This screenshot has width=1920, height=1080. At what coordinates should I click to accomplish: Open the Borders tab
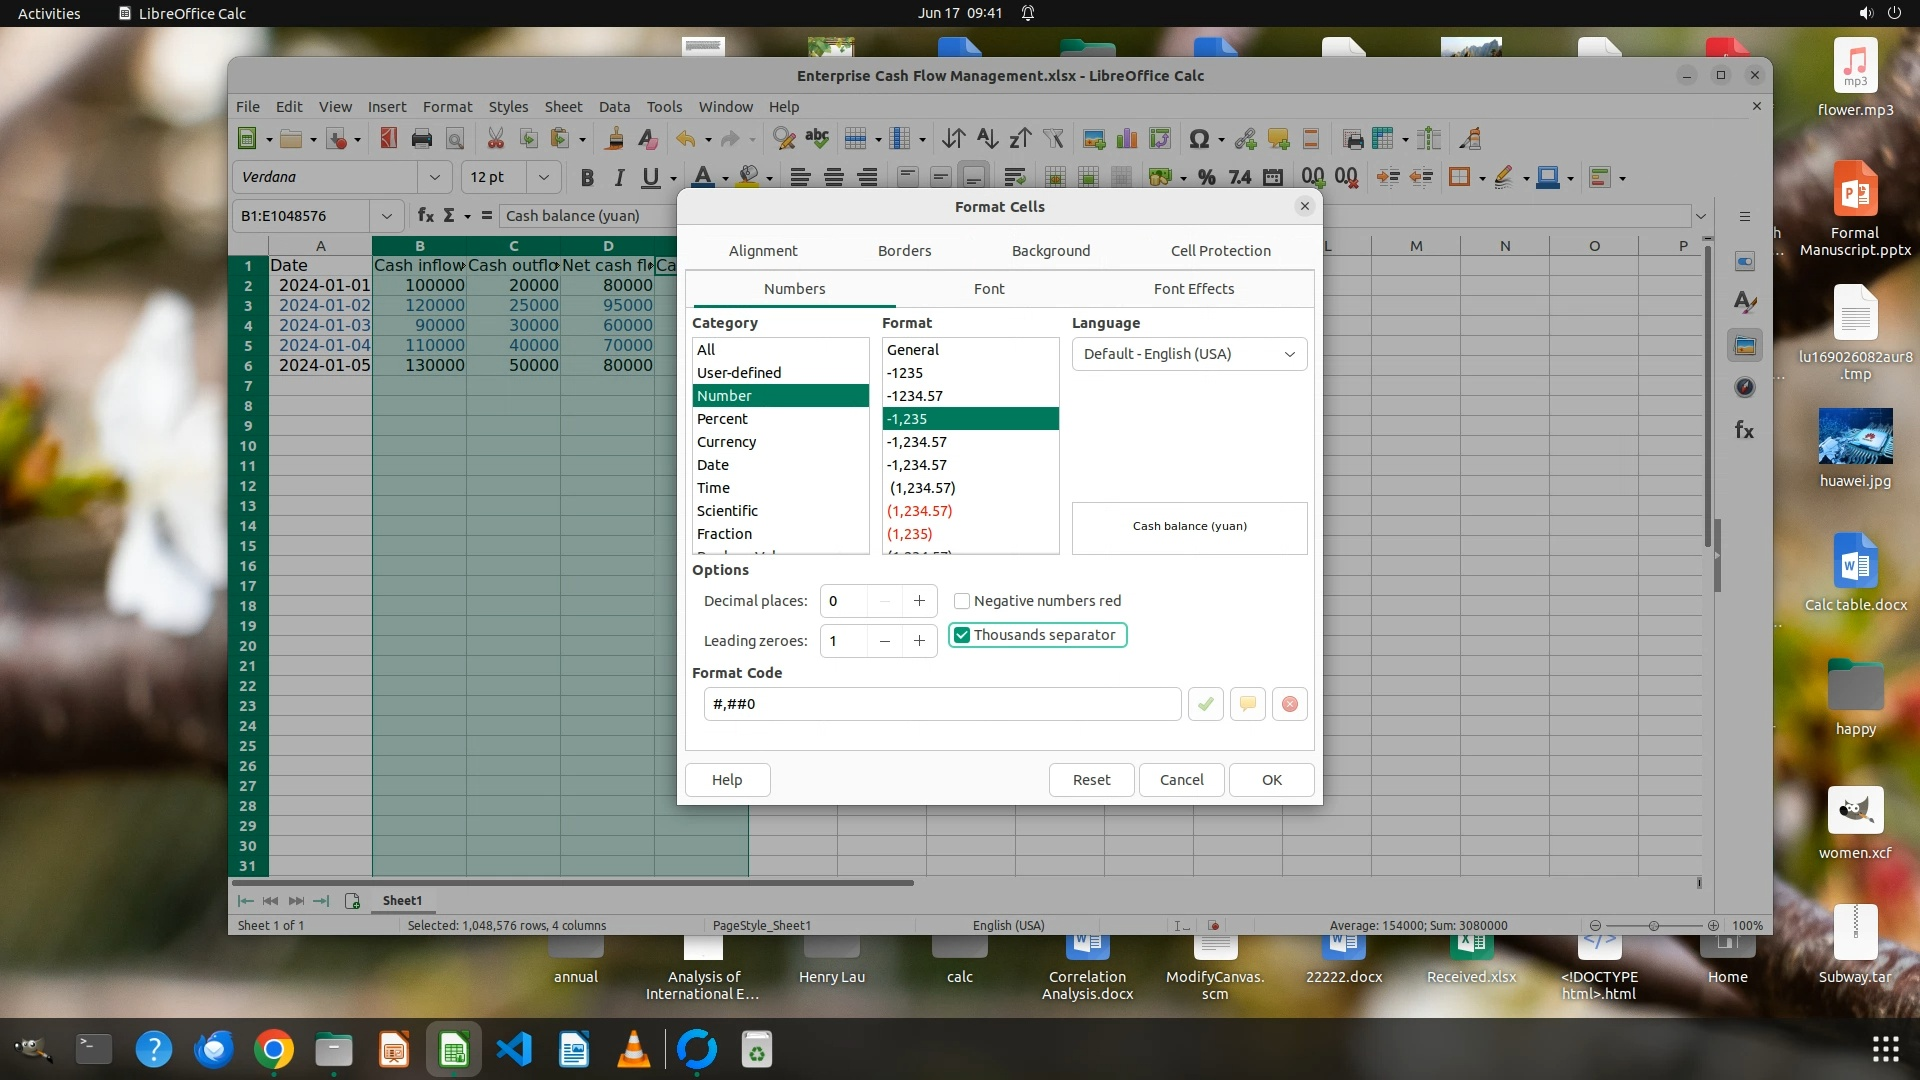(x=904, y=251)
